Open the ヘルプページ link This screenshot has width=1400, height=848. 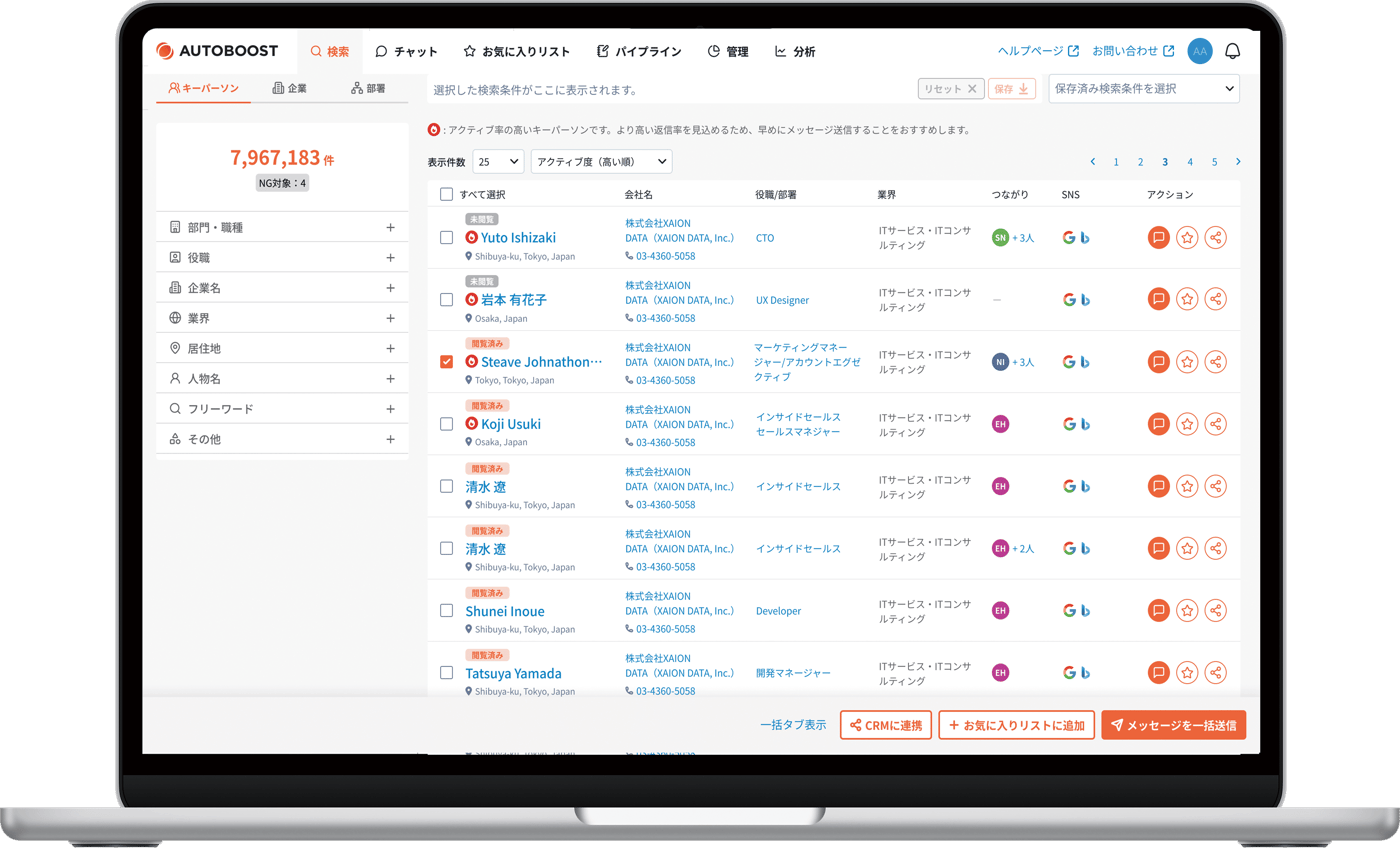coord(1038,51)
